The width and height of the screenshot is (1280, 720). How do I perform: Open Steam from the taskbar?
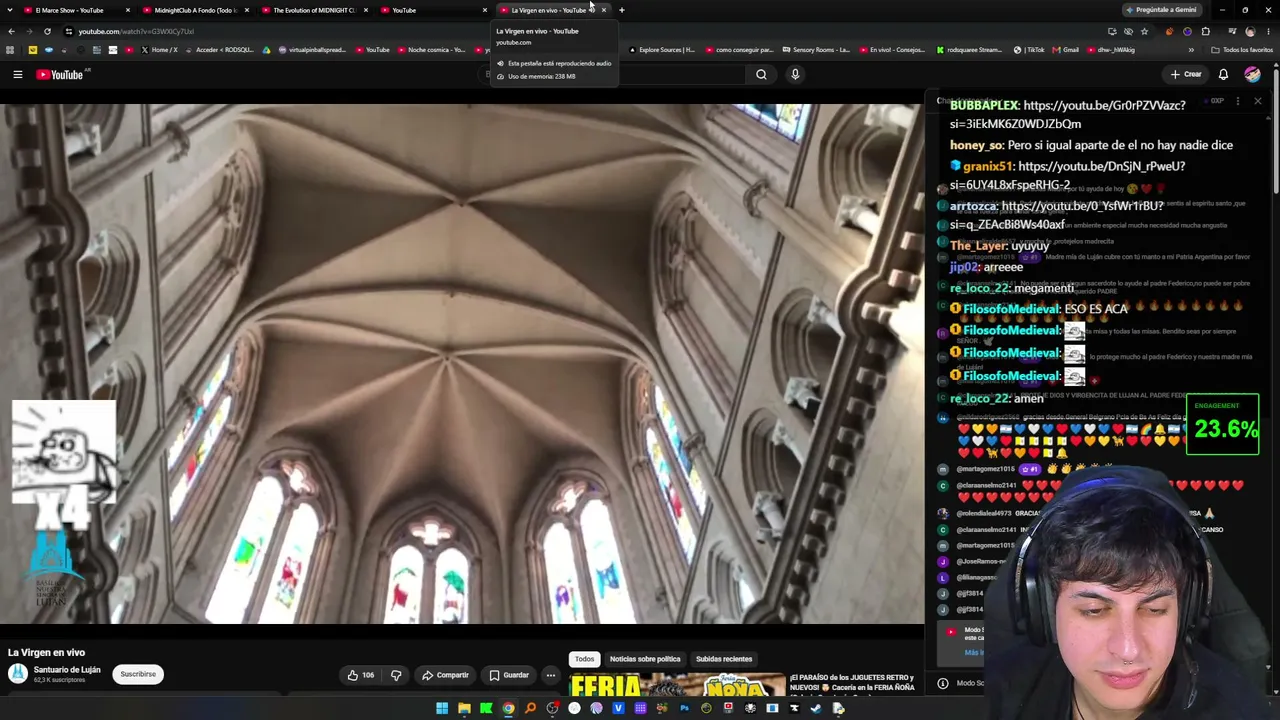point(816,709)
